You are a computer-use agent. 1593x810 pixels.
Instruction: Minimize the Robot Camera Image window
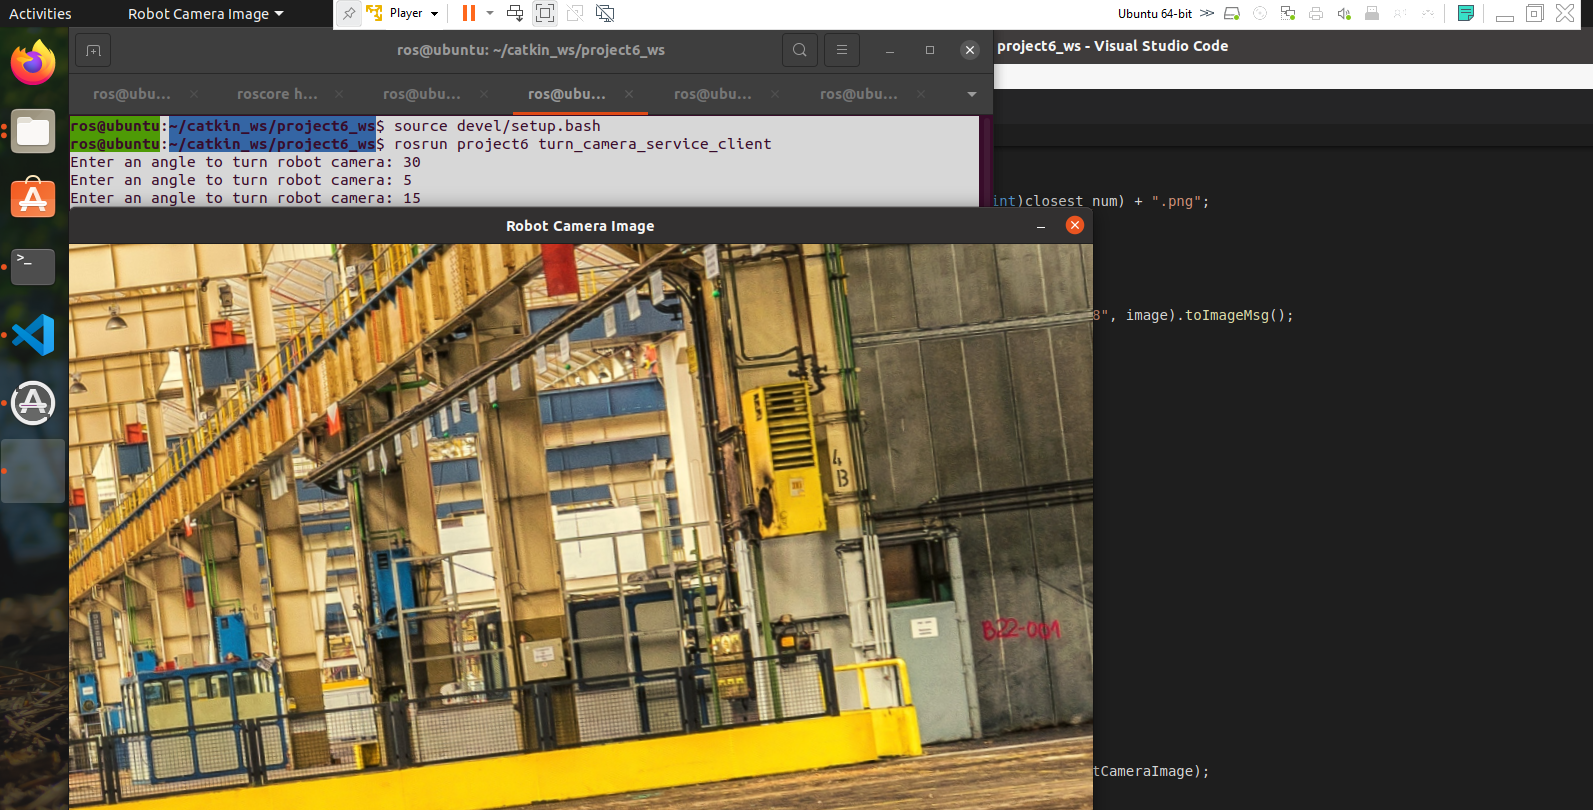pyautogui.click(x=1041, y=226)
